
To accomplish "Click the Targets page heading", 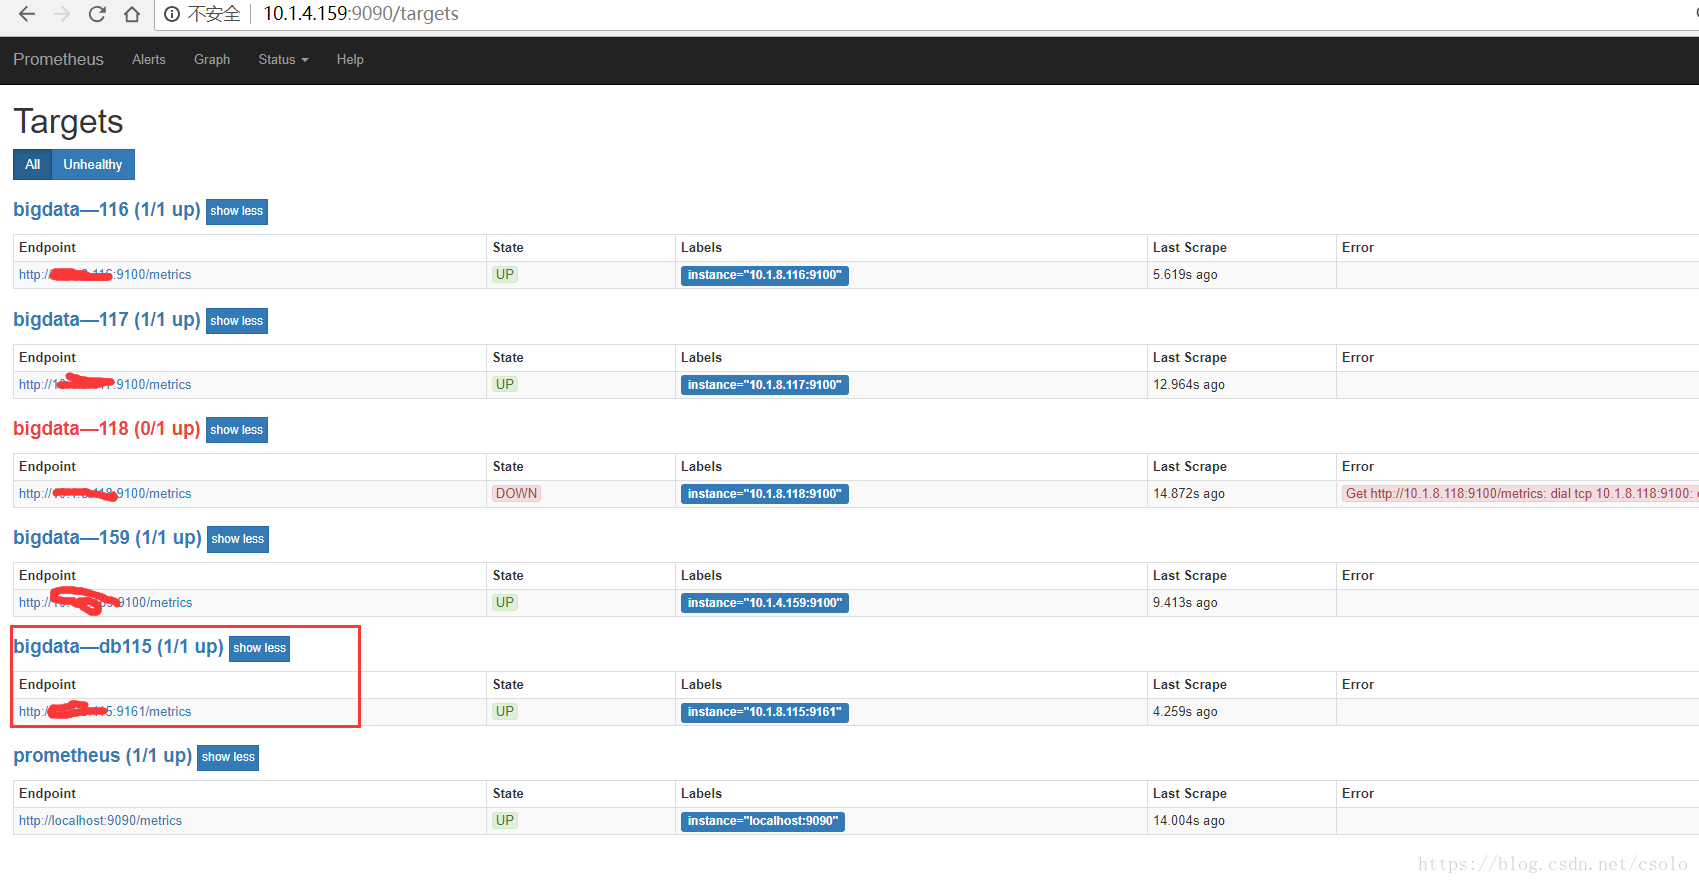I will [x=68, y=122].
